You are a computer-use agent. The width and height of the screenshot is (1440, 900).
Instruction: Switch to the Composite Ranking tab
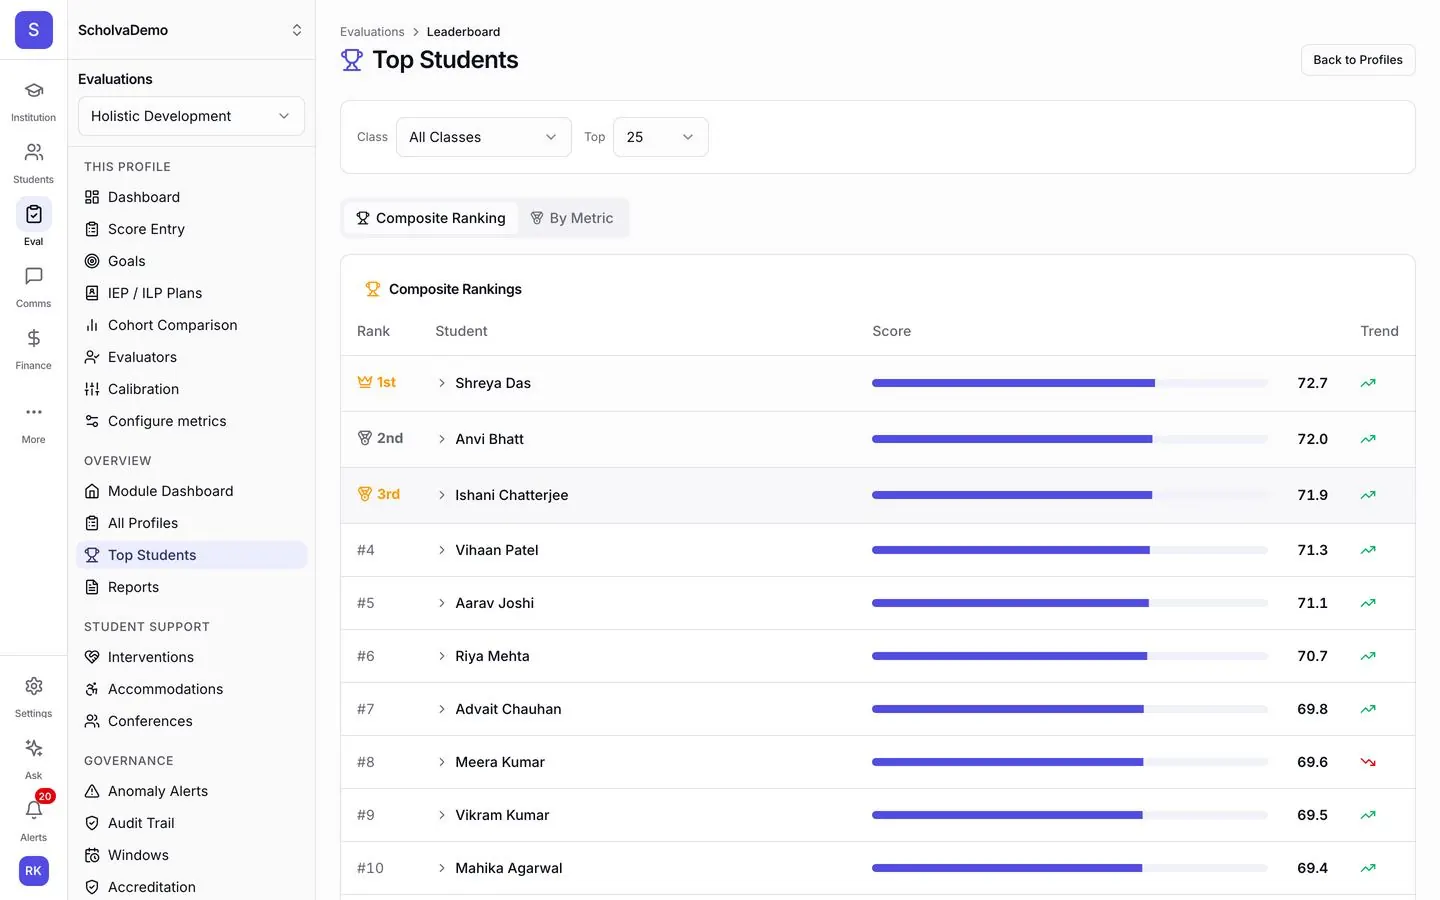(431, 218)
